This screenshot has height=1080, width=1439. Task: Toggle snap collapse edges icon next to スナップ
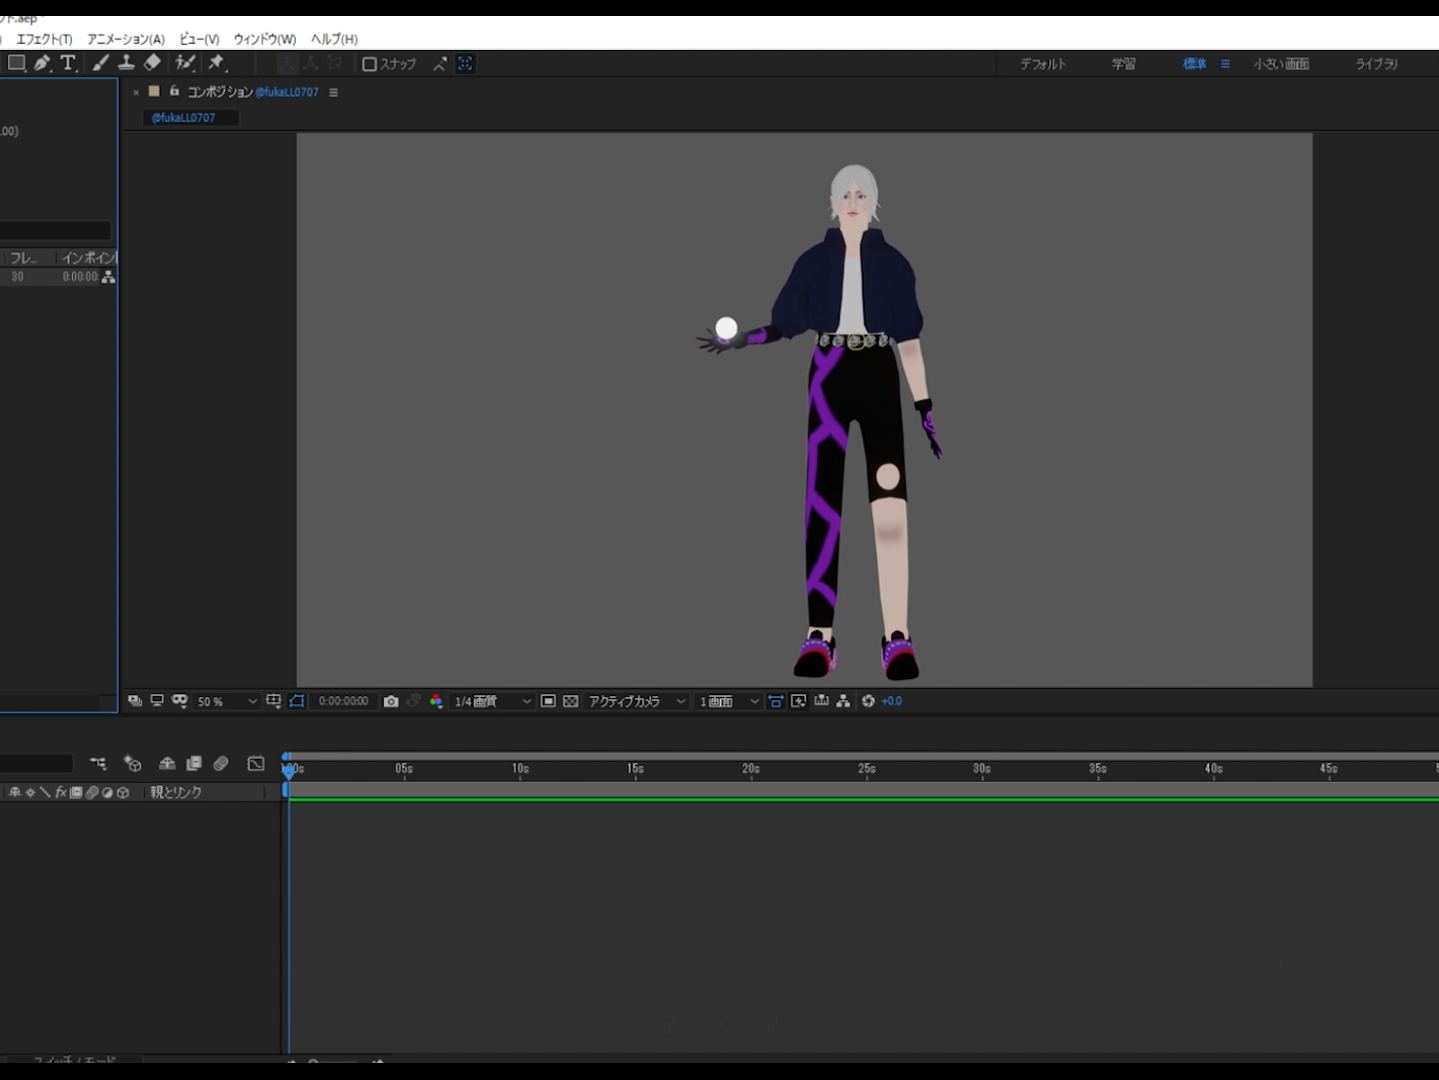pos(440,64)
